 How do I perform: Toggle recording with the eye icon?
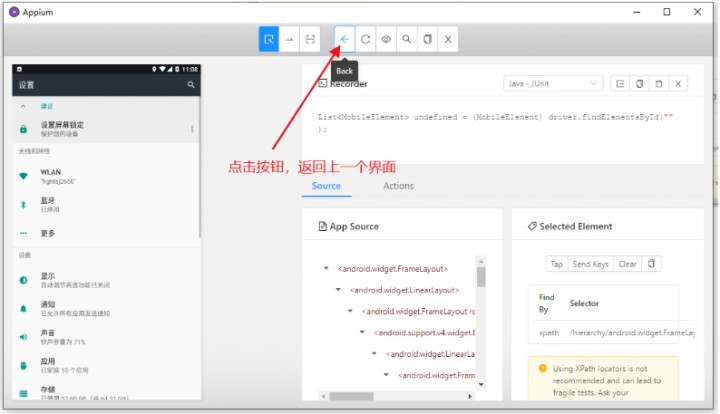[386, 39]
